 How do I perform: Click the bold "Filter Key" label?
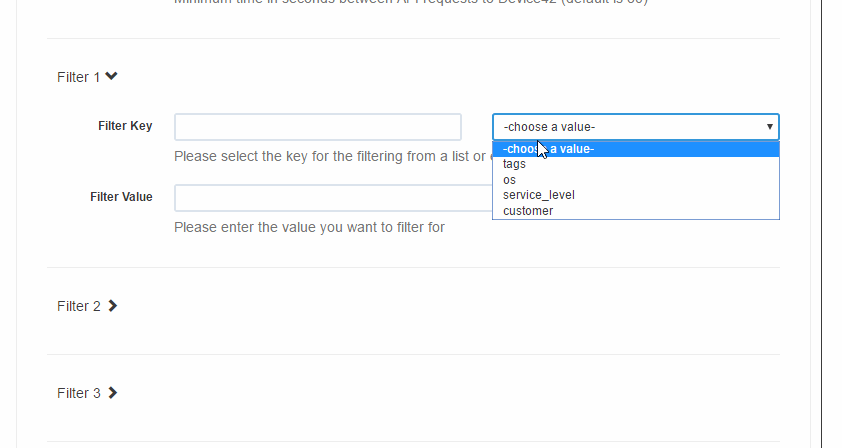pos(125,126)
